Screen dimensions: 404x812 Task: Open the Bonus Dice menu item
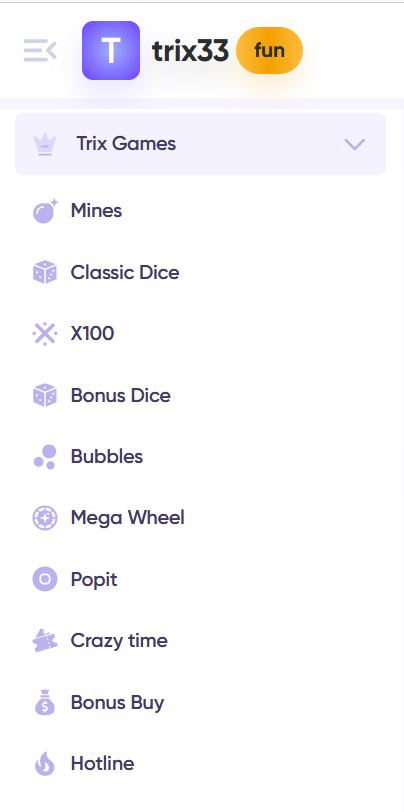[x=121, y=395]
